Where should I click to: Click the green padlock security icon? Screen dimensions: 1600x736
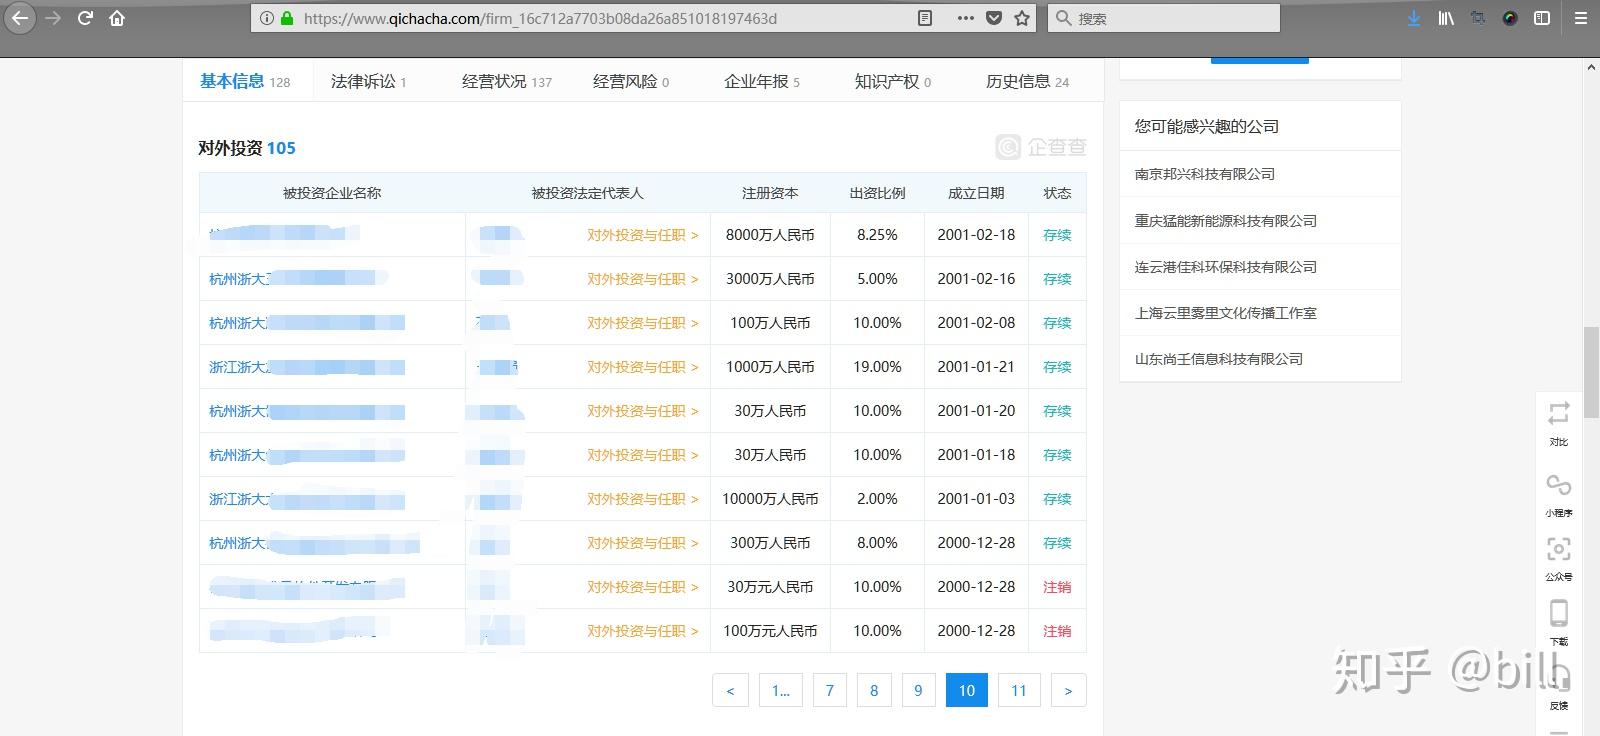coord(287,18)
